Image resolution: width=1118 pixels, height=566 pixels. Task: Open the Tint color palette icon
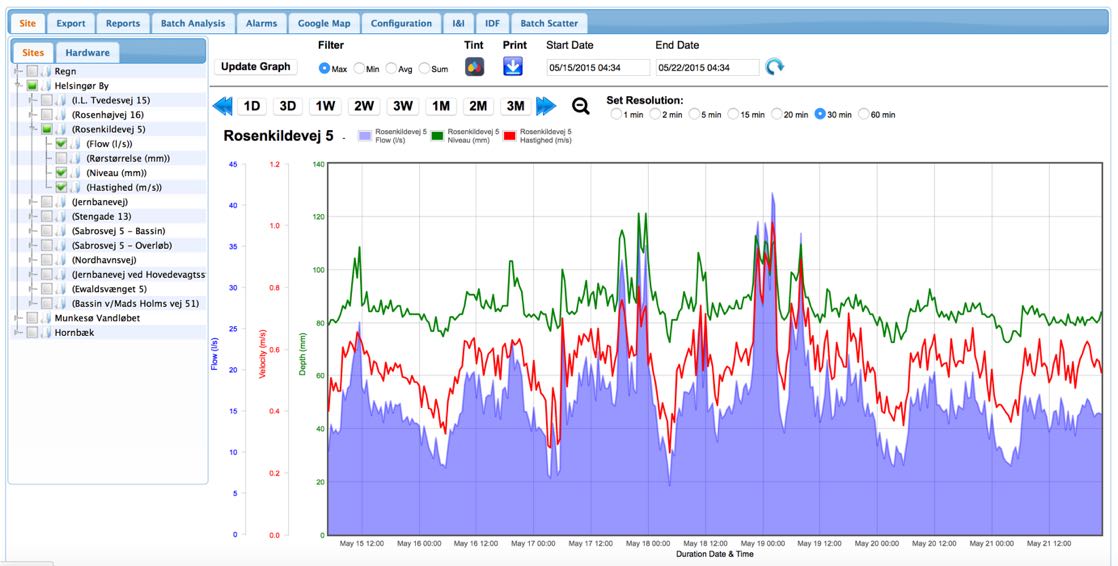click(475, 67)
